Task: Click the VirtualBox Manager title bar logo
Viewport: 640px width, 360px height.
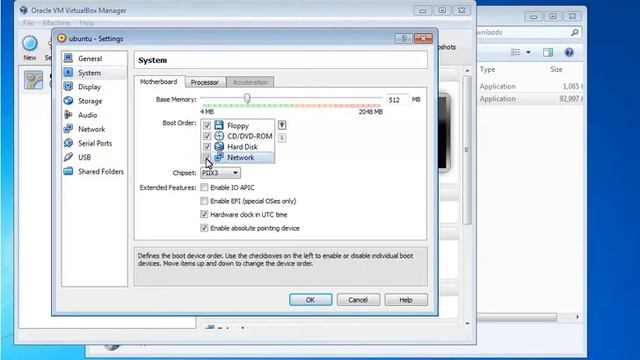Action: [x=24, y=10]
